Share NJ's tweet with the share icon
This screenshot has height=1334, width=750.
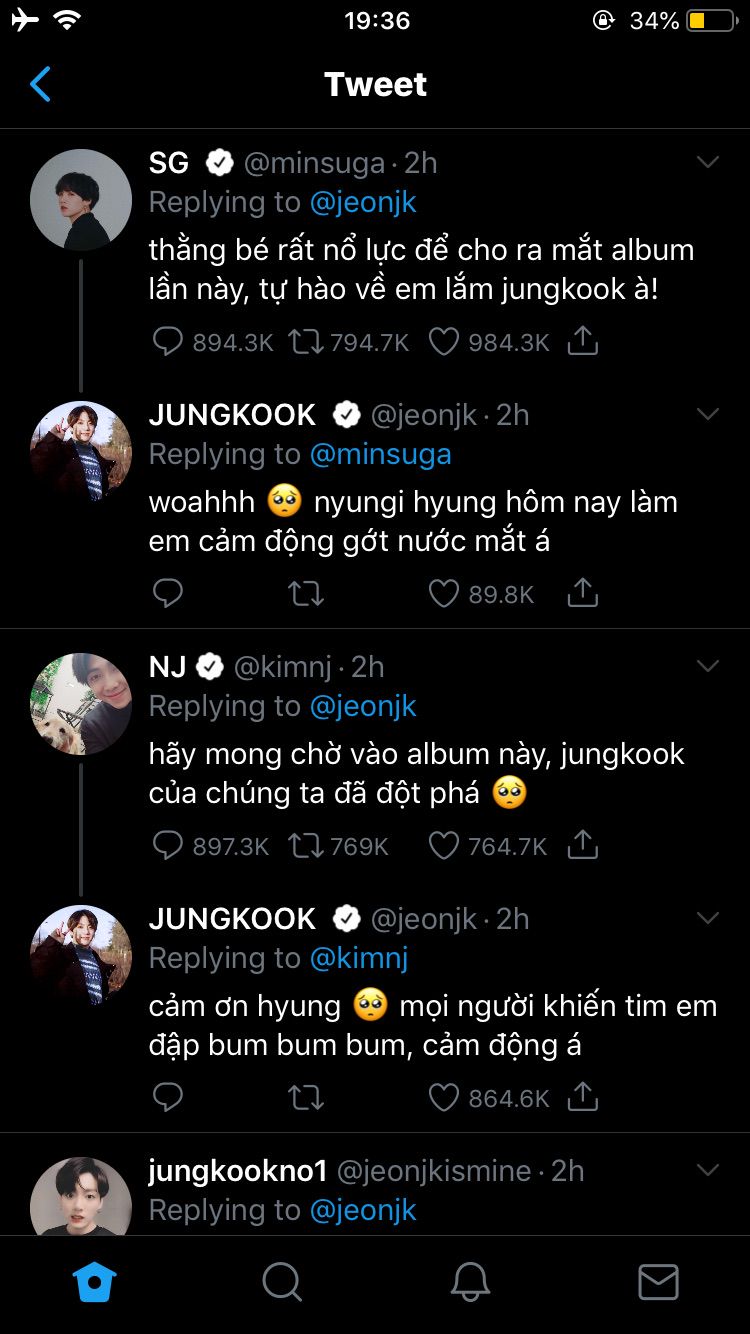pos(582,845)
